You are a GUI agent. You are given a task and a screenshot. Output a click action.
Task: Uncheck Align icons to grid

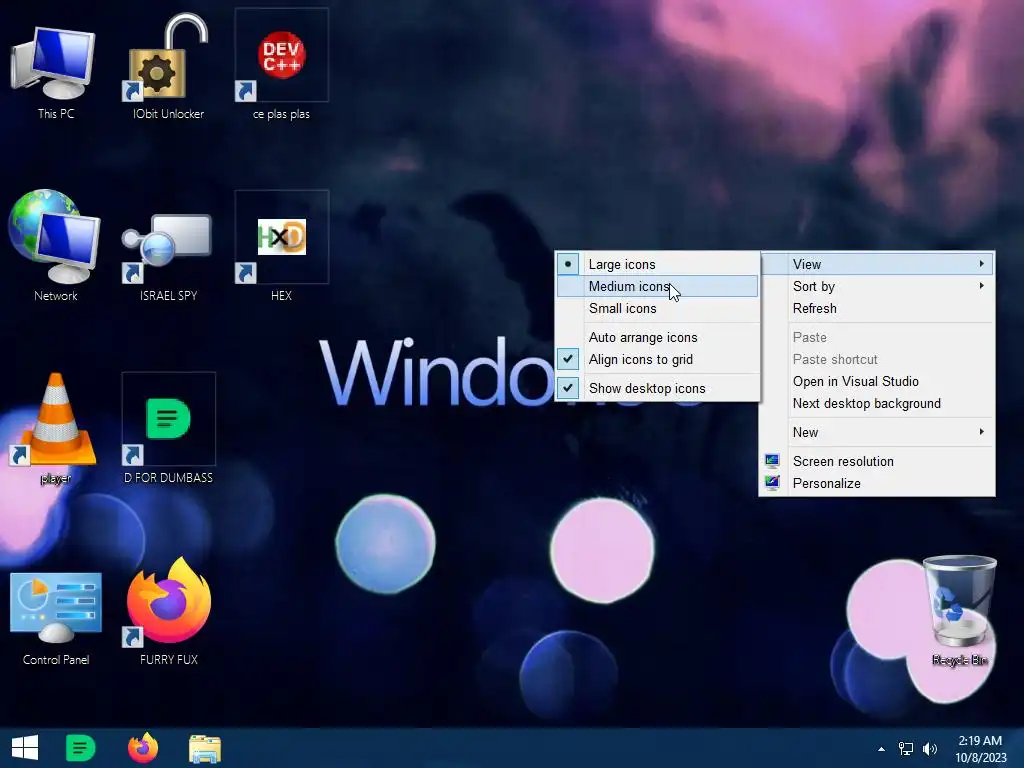pos(658,359)
